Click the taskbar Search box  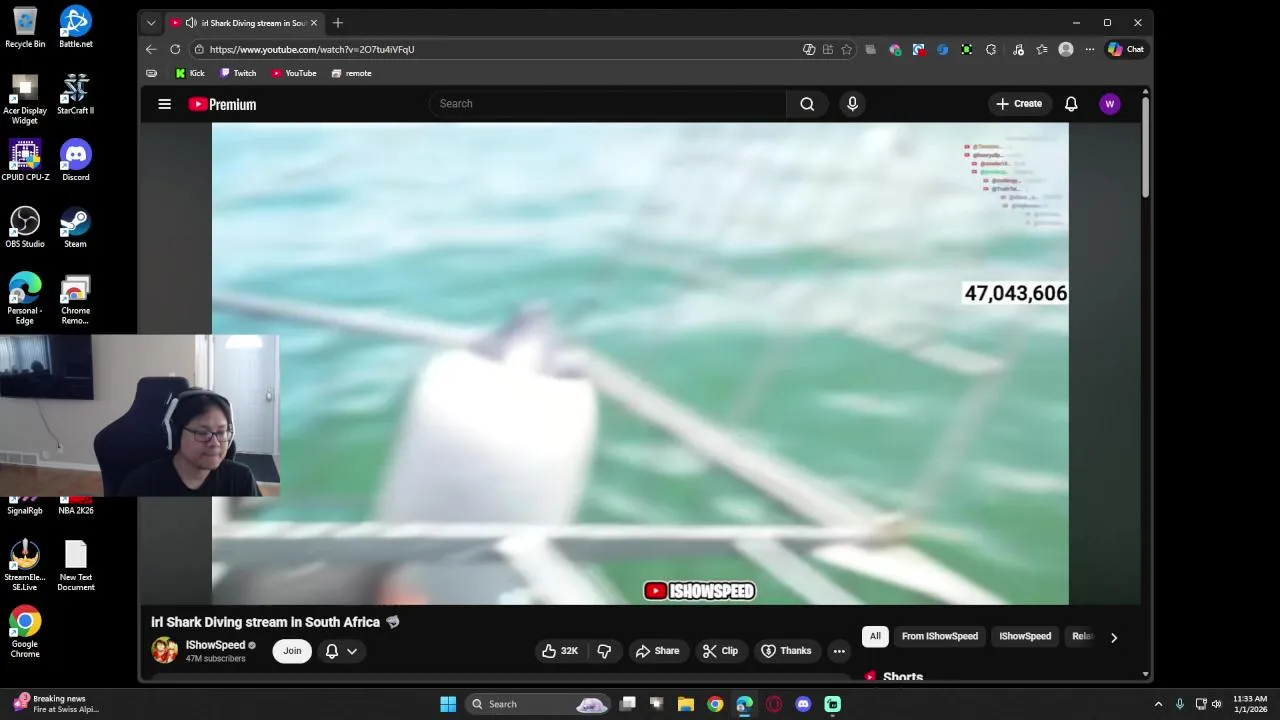click(538, 704)
